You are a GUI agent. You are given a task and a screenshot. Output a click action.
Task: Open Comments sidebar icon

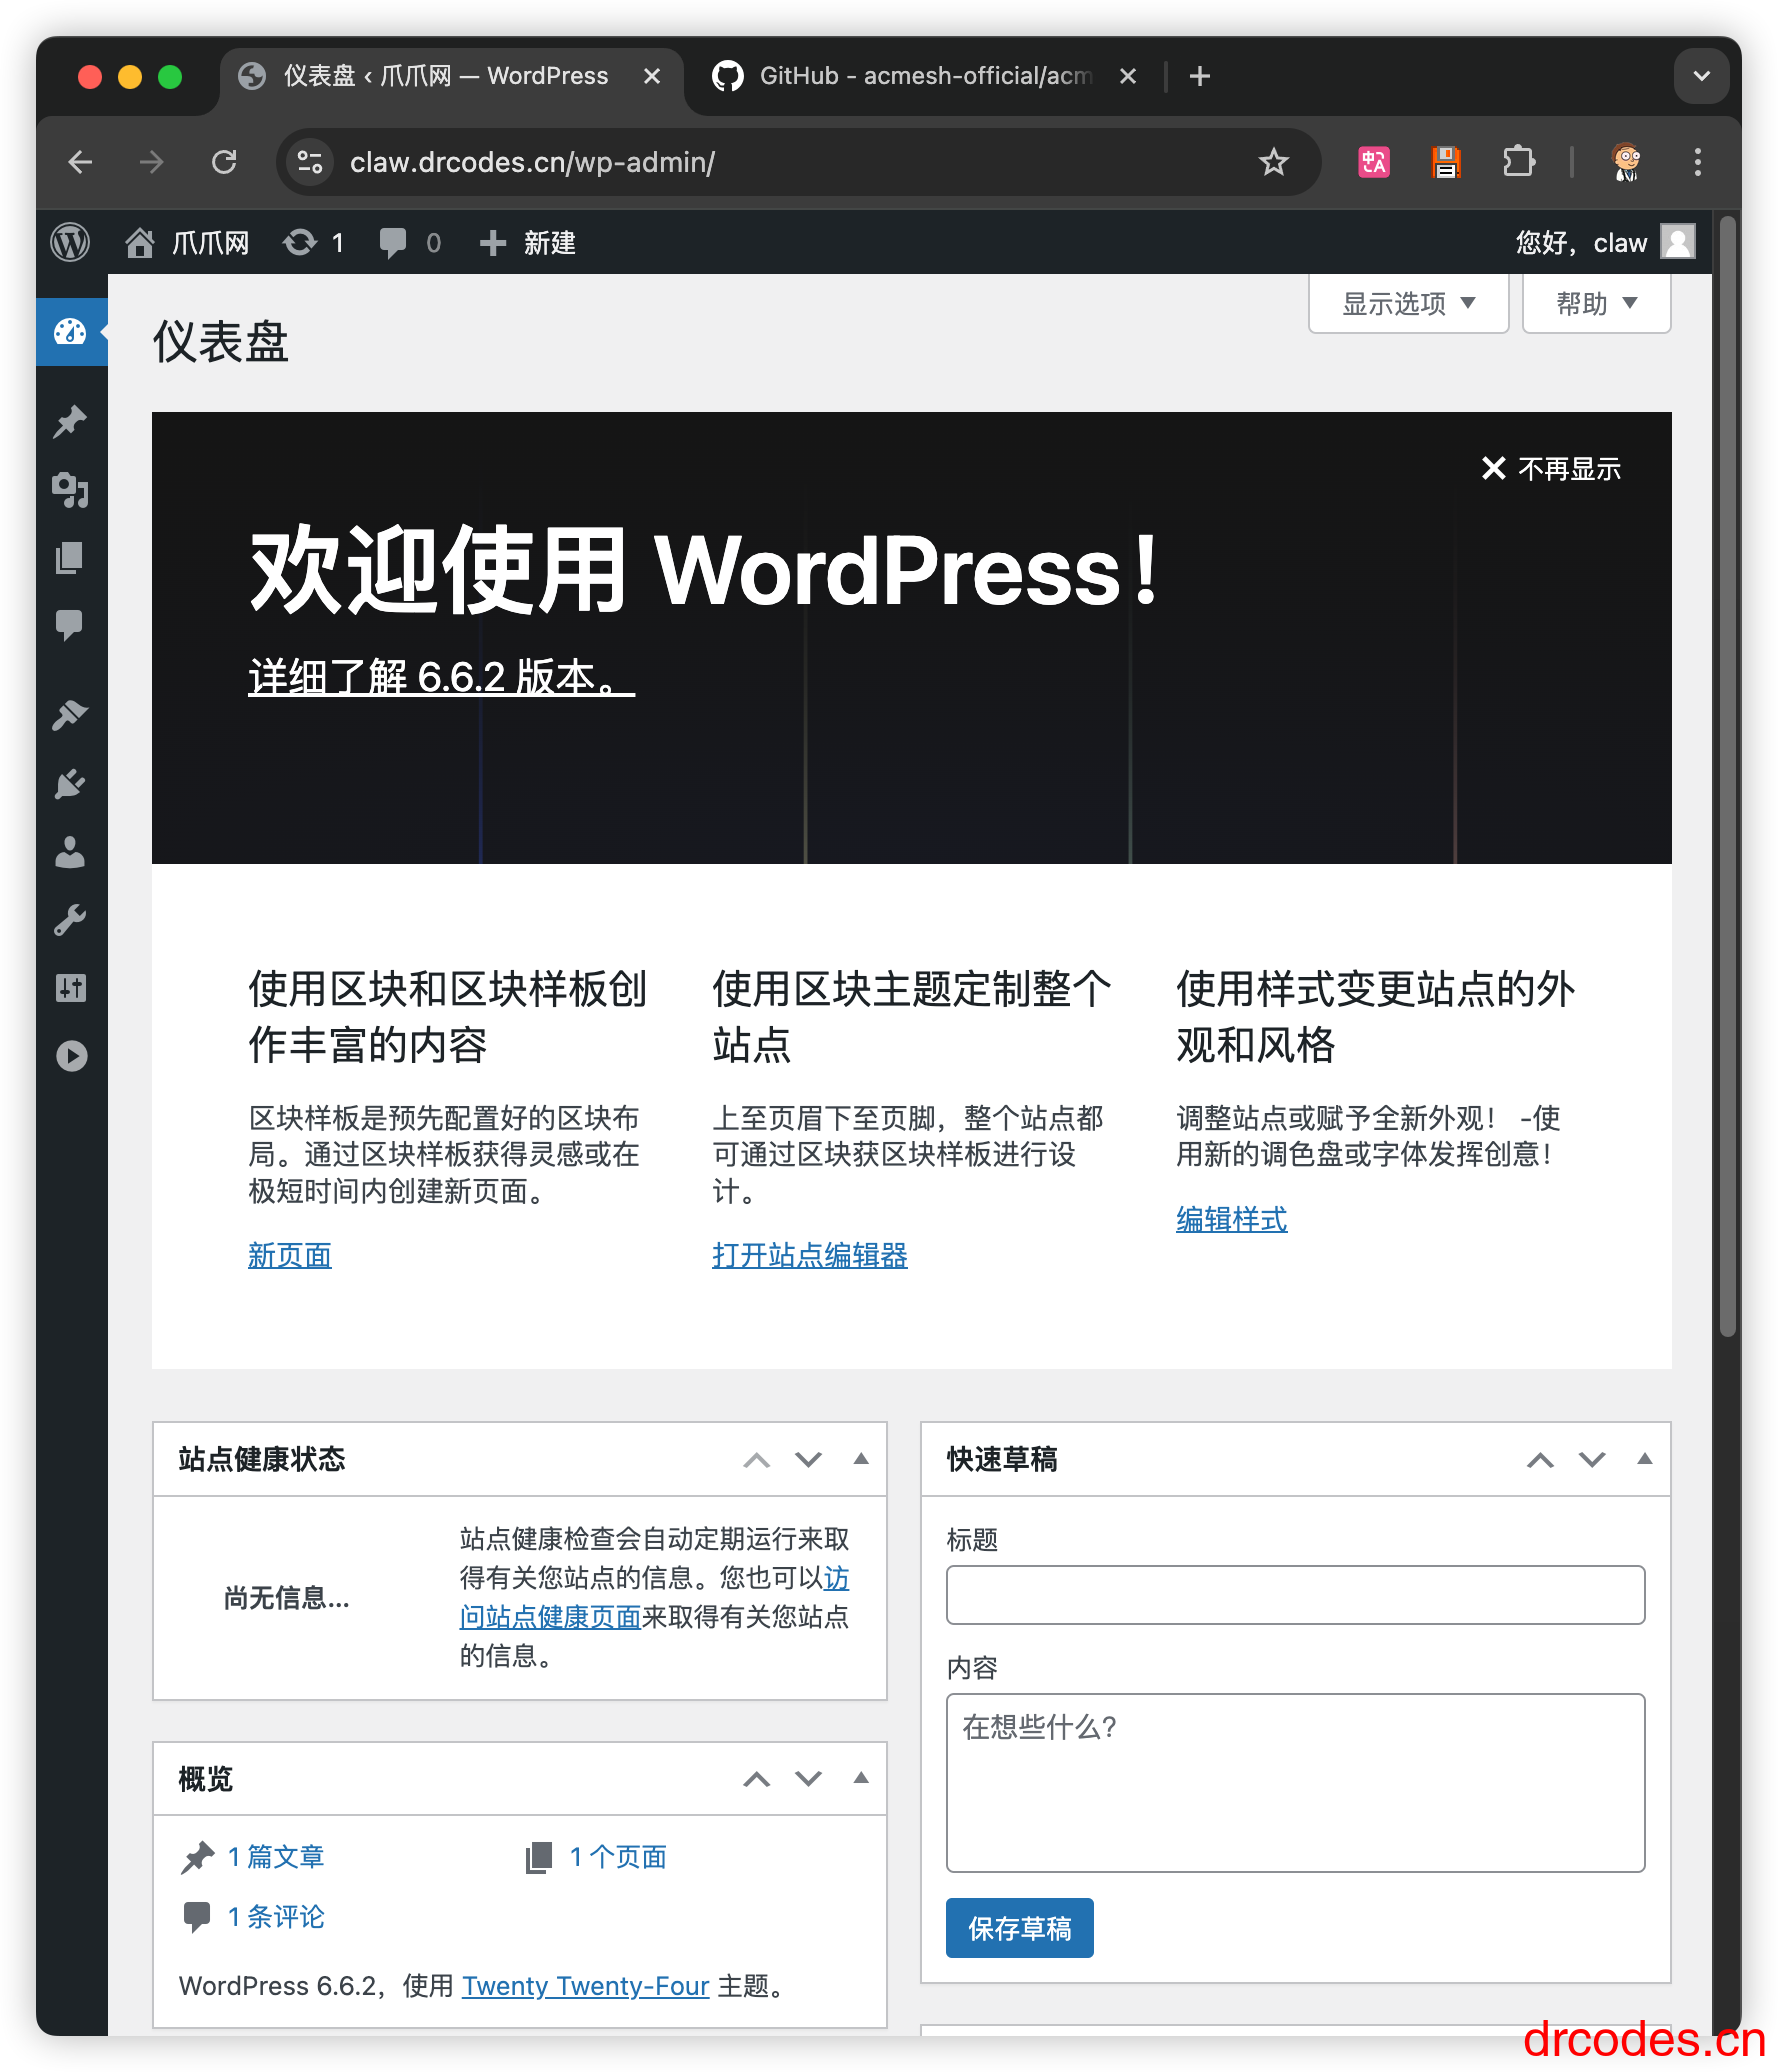(x=71, y=625)
